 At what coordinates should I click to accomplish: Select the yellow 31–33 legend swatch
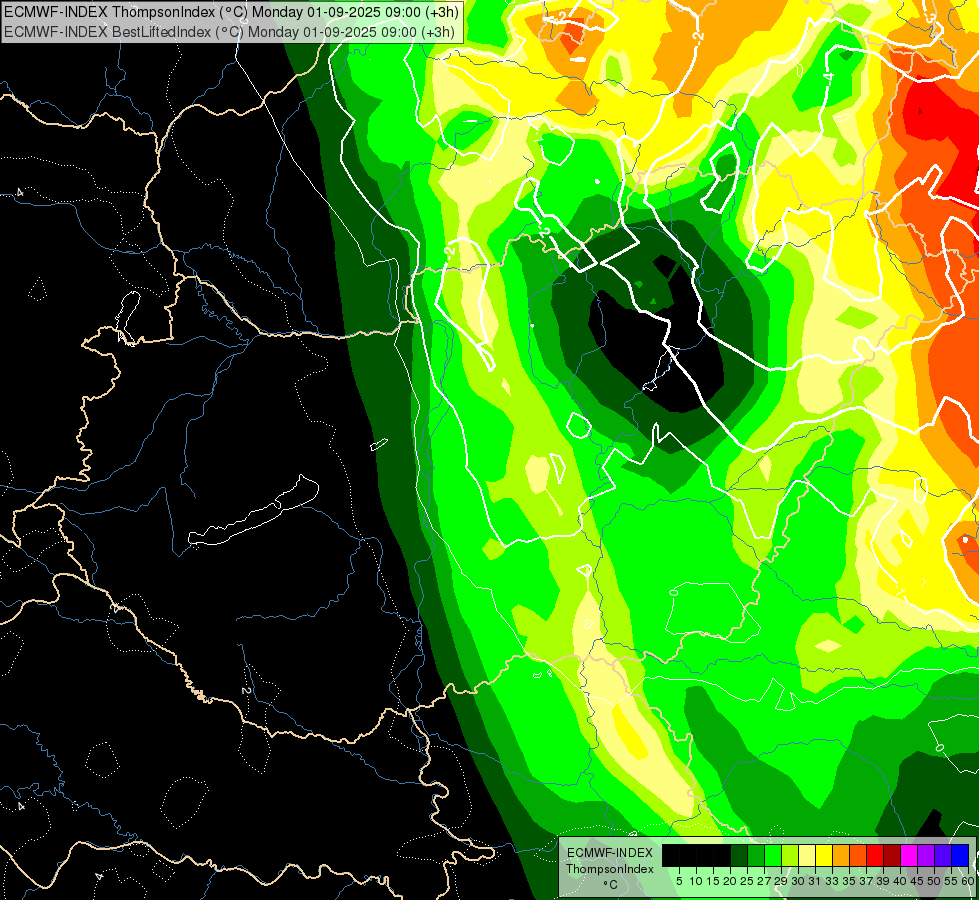pos(824,855)
